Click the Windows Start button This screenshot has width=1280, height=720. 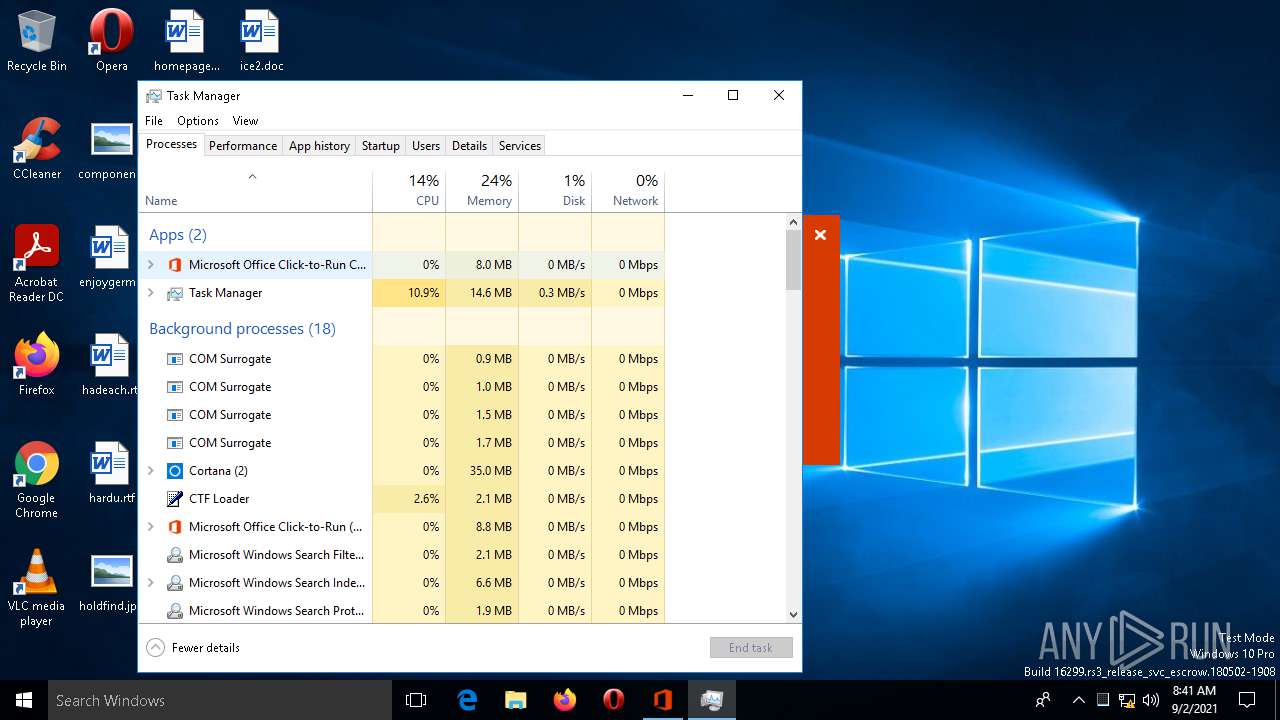24,700
